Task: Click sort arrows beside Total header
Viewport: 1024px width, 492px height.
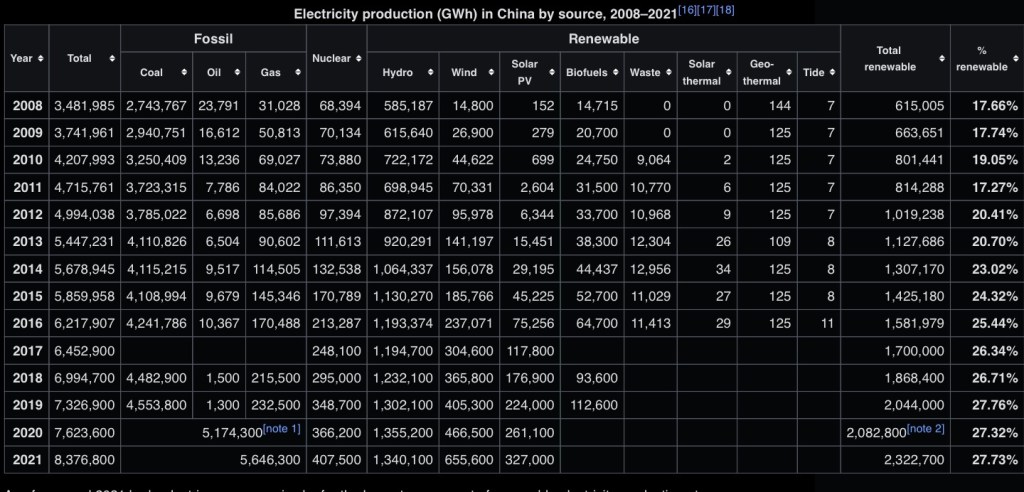Action: (x=112, y=59)
